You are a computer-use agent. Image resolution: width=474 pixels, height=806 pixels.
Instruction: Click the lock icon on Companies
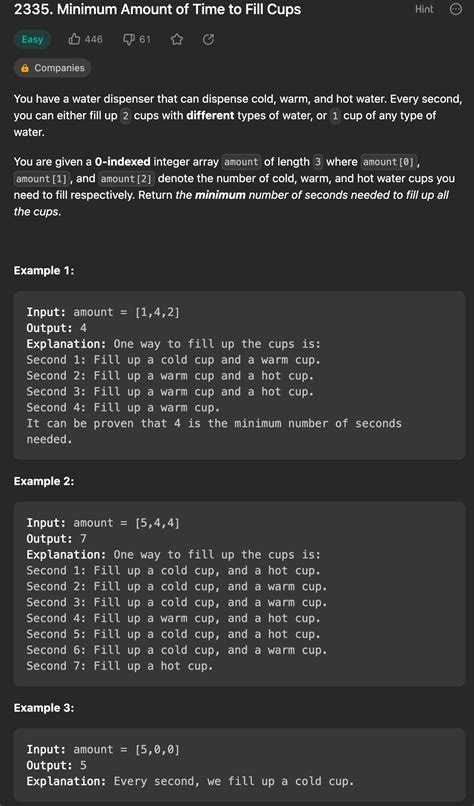24,68
